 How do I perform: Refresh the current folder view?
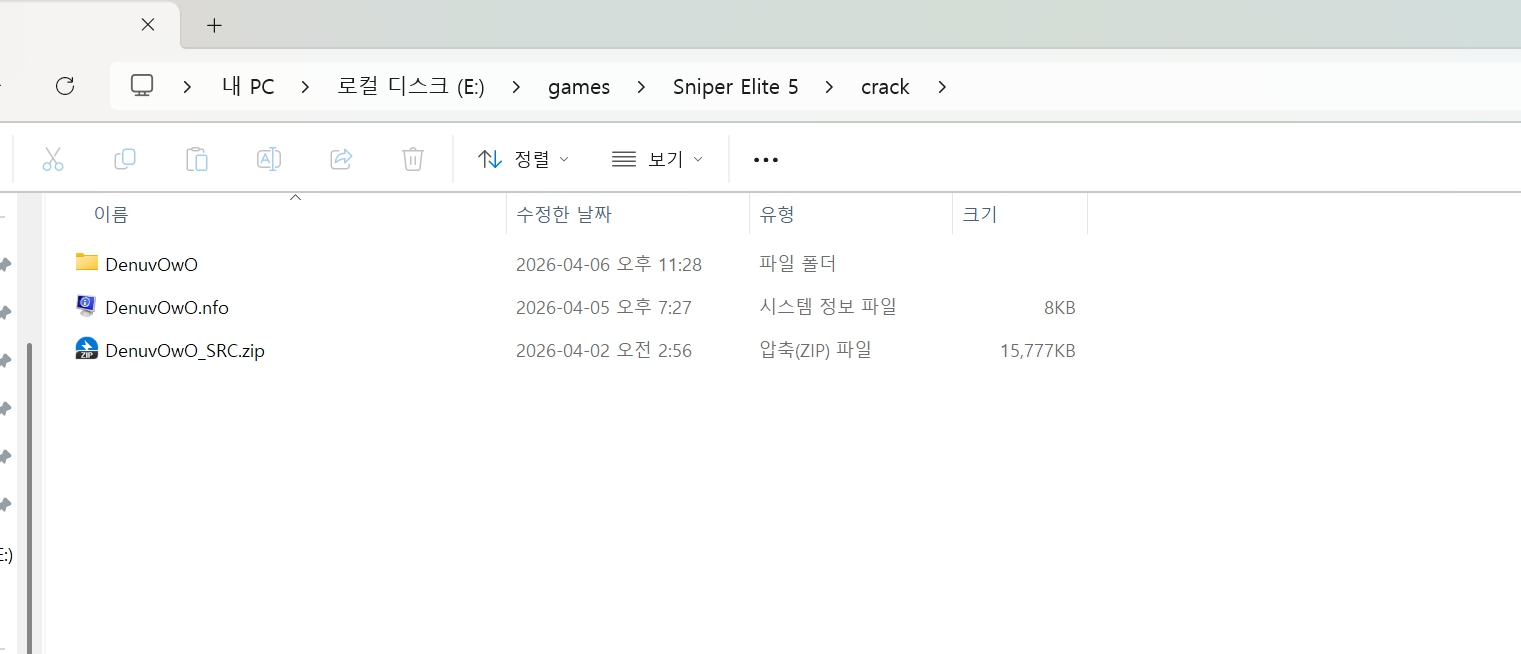coord(65,86)
